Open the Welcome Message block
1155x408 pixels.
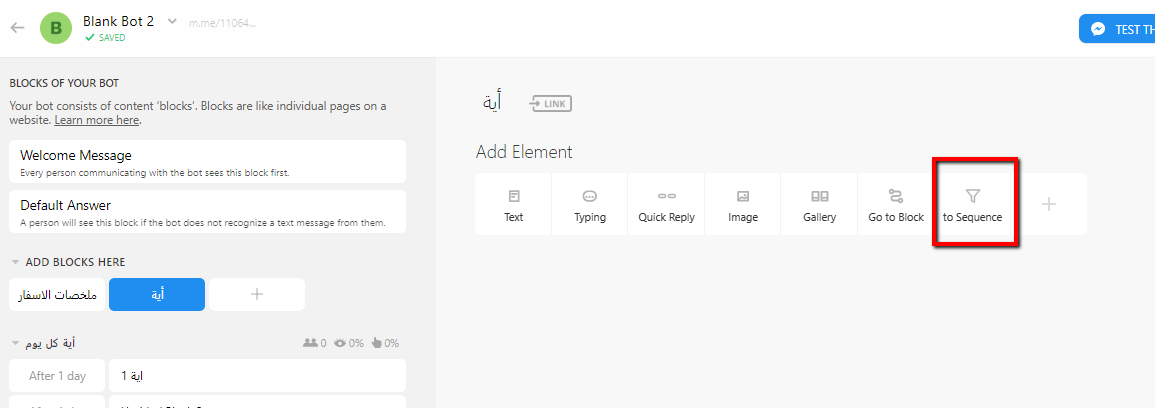click(x=208, y=161)
